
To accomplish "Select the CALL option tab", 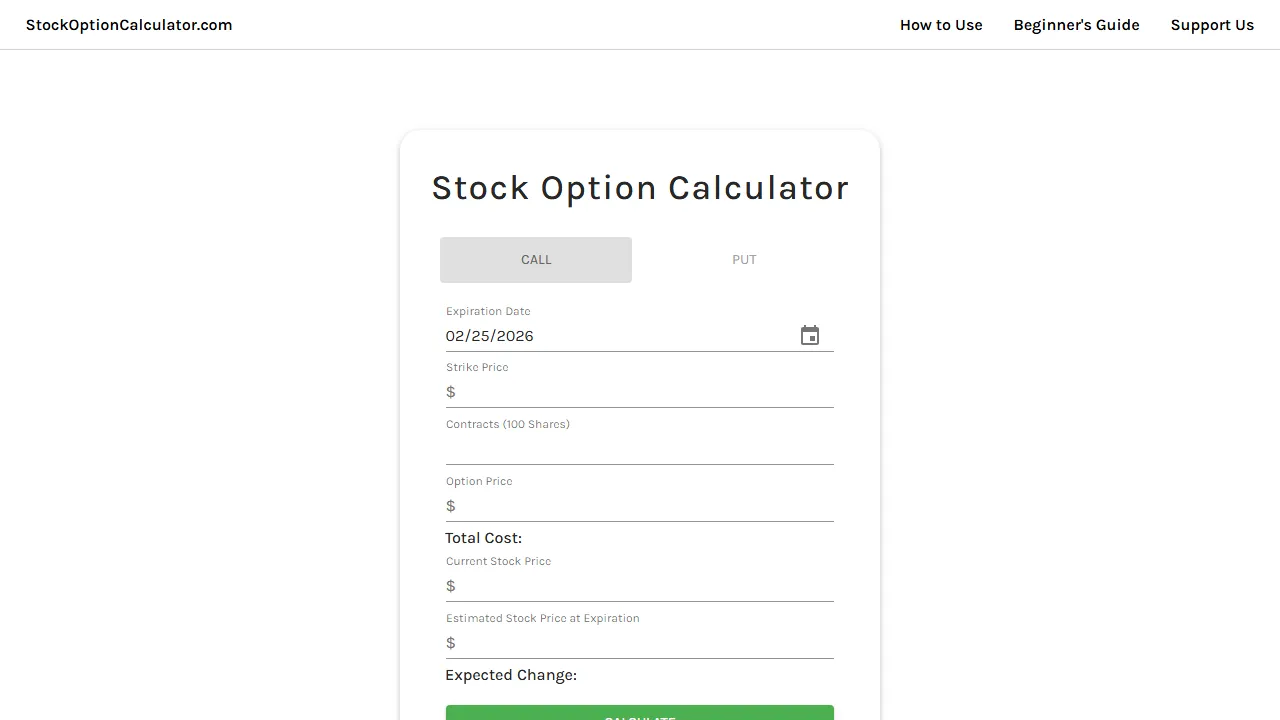I will click(x=535, y=259).
